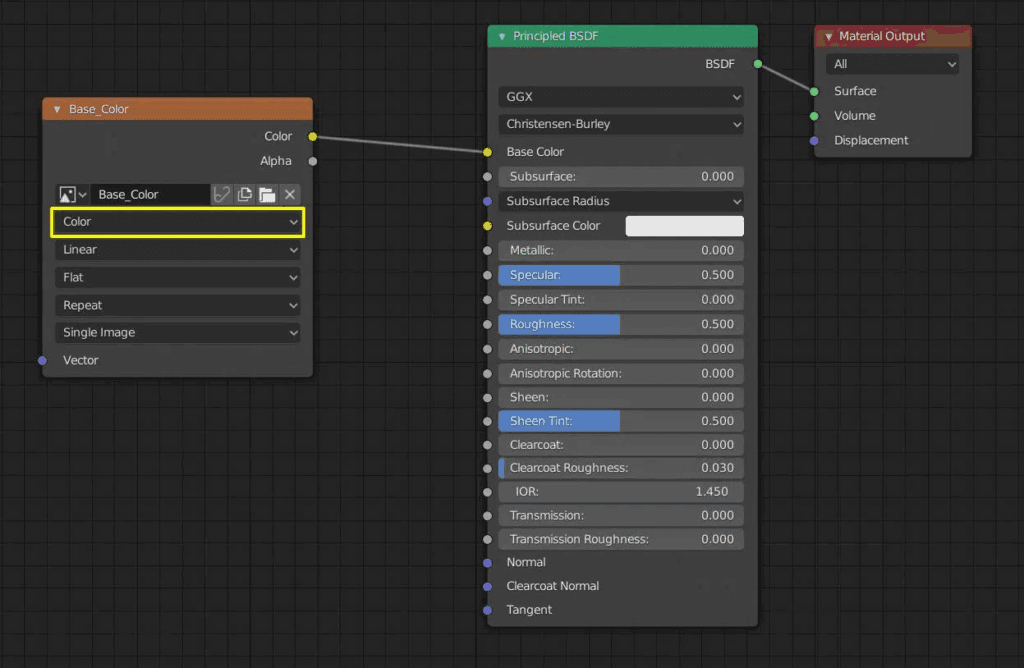Open image file with the folder icon
Screen dimensions: 1024x668
(x=267, y=195)
